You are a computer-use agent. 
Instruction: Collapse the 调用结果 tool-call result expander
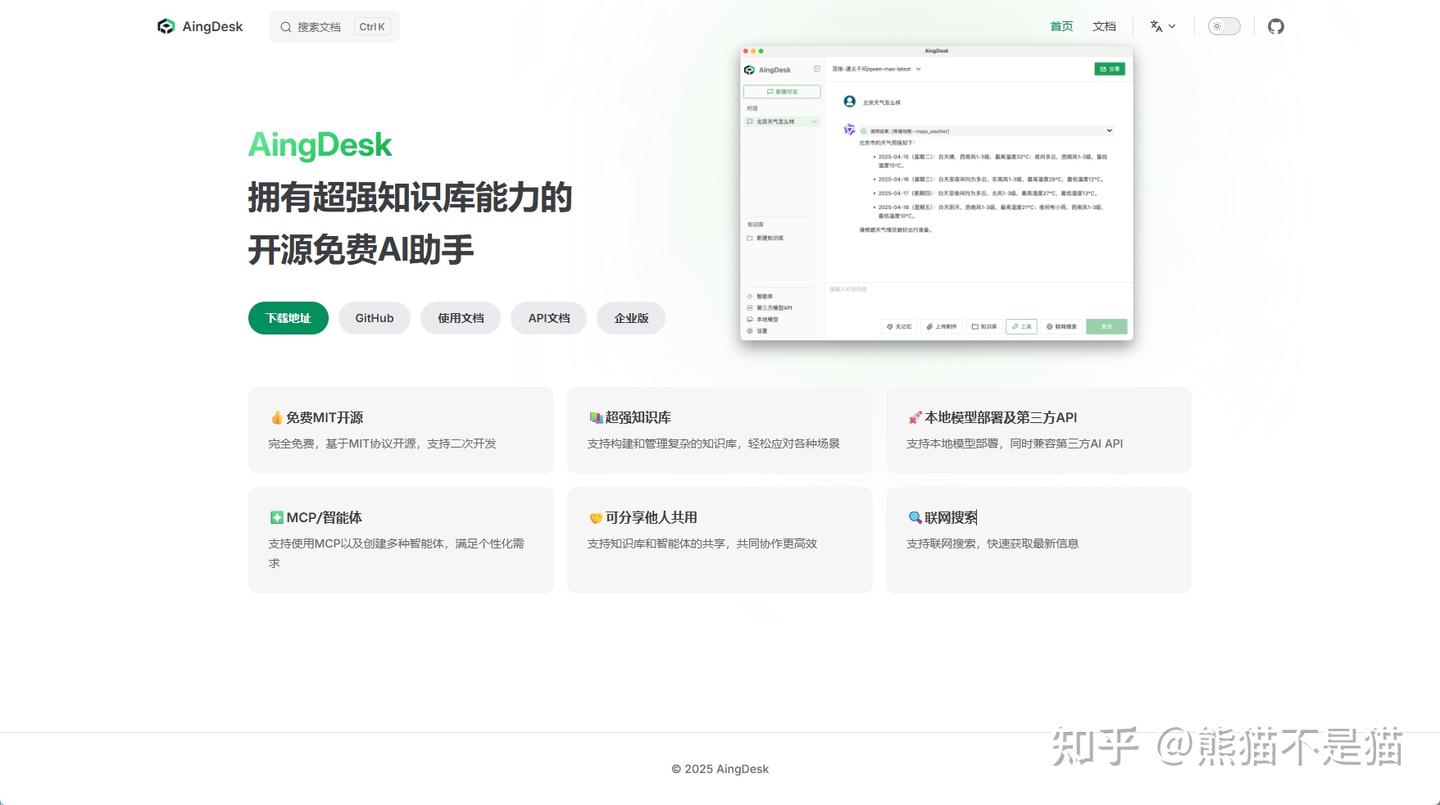tap(1108, 130)
